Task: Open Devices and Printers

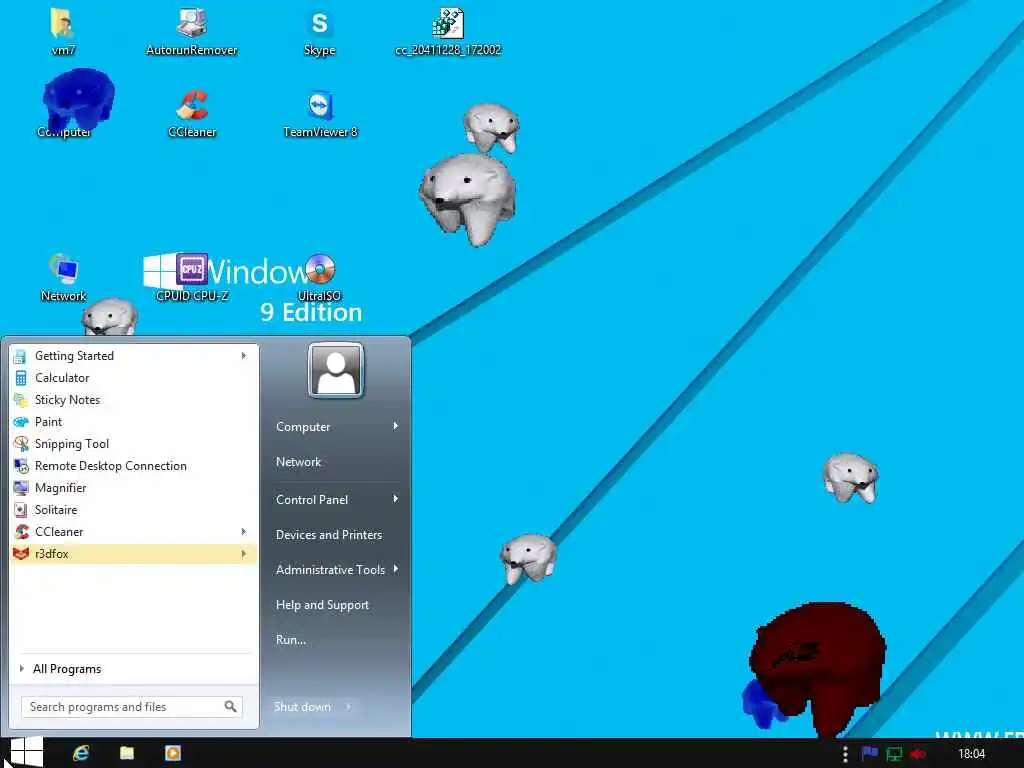Action: (x=328, y=535)
